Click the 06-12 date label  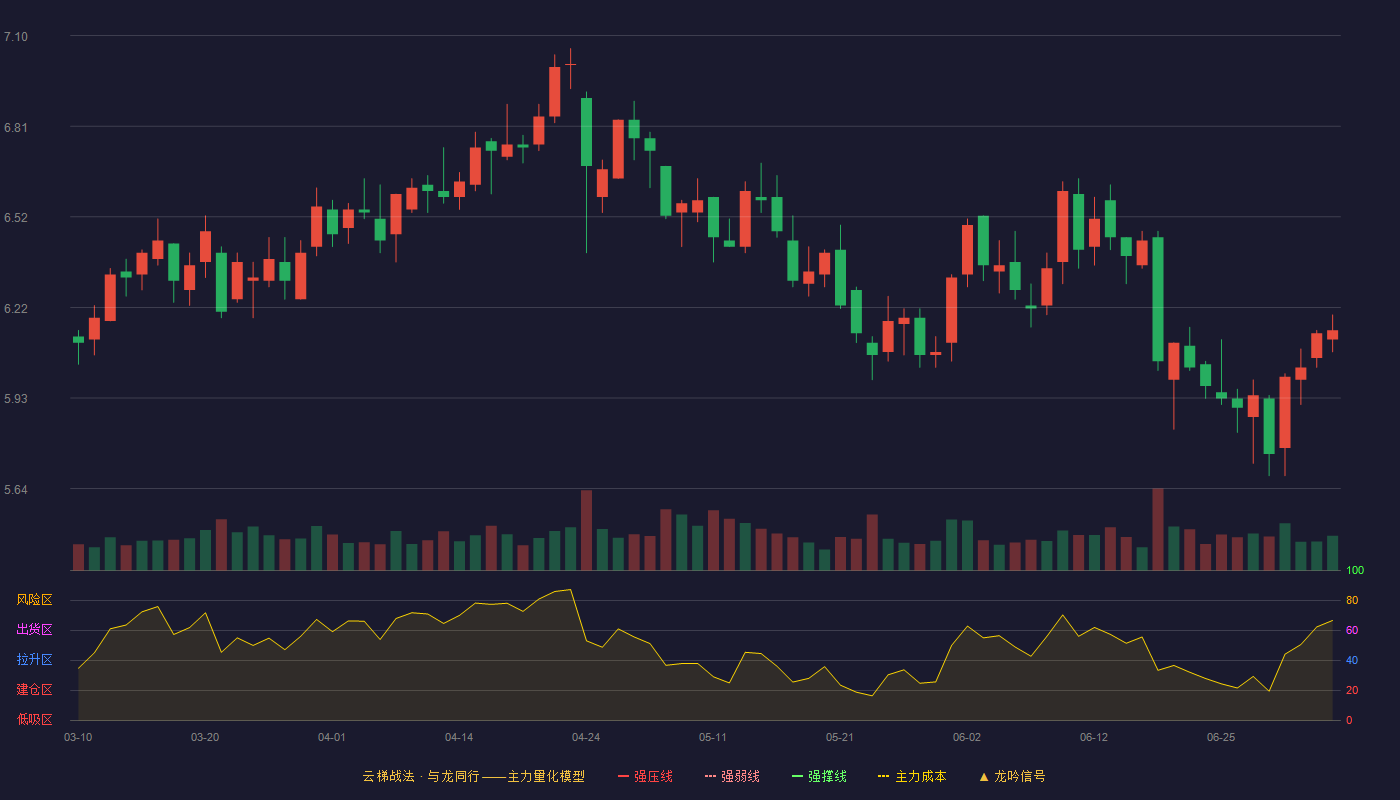[1094, 737]
